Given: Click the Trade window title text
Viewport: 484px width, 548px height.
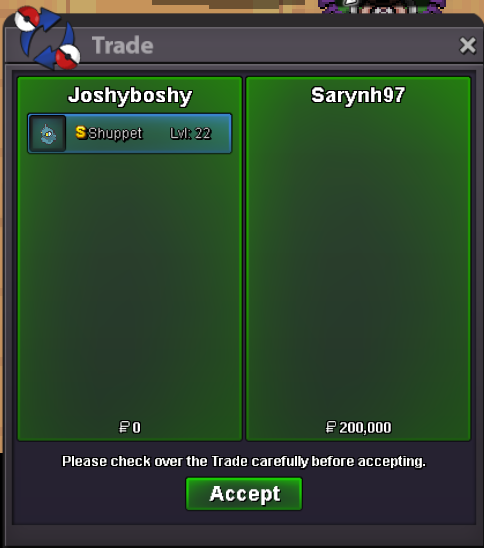Looking at the screenshot, I should click(x=123, y=45).
